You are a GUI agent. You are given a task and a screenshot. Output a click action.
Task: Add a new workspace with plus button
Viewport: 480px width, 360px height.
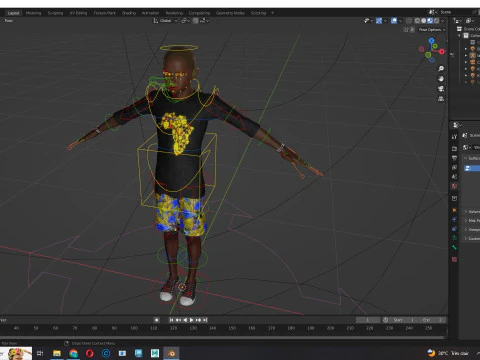272,13
